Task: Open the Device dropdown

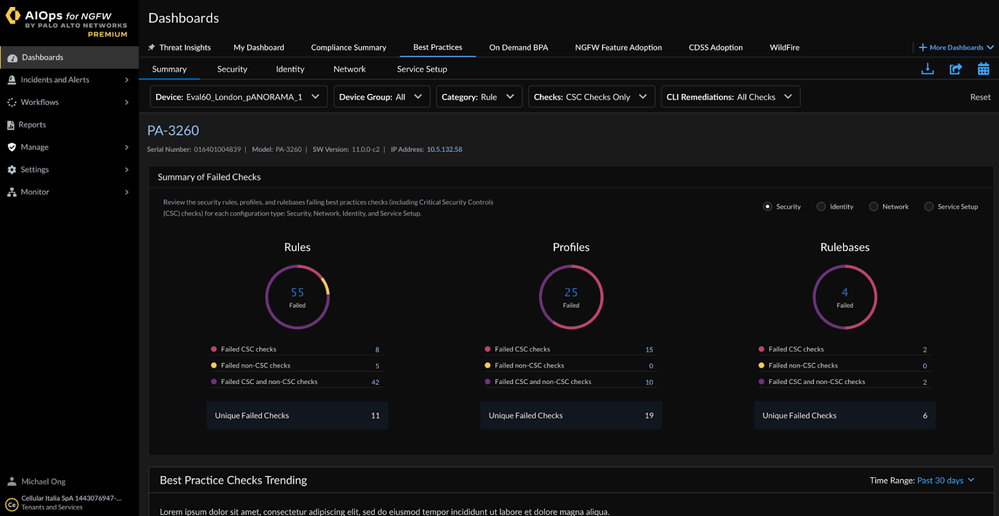Action: pos(239,97)
